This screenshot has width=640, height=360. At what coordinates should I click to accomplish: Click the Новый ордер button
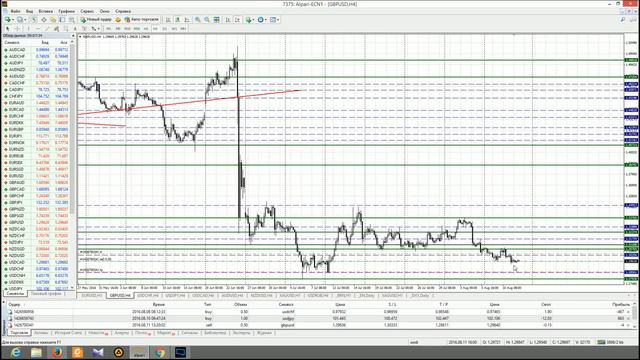point(96,20)
